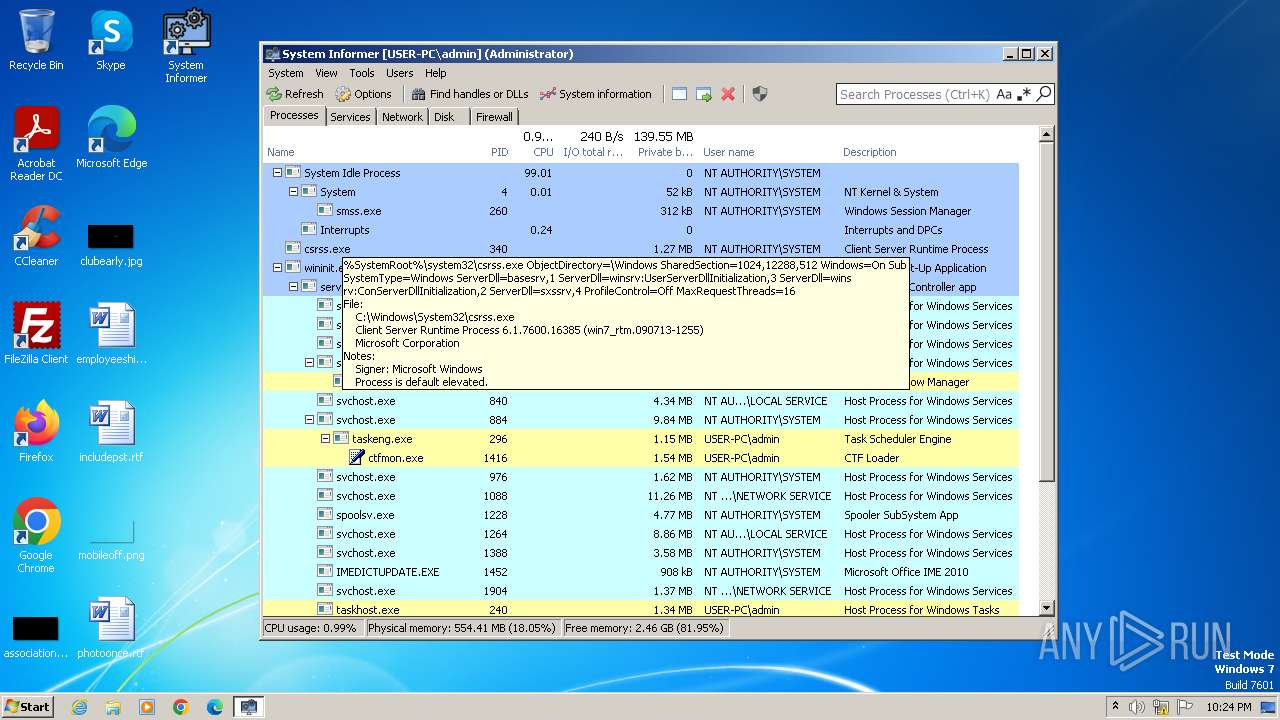Sort by Private bytes column header
This screenshot has width=1280, height=720.
tap(666, 152)
